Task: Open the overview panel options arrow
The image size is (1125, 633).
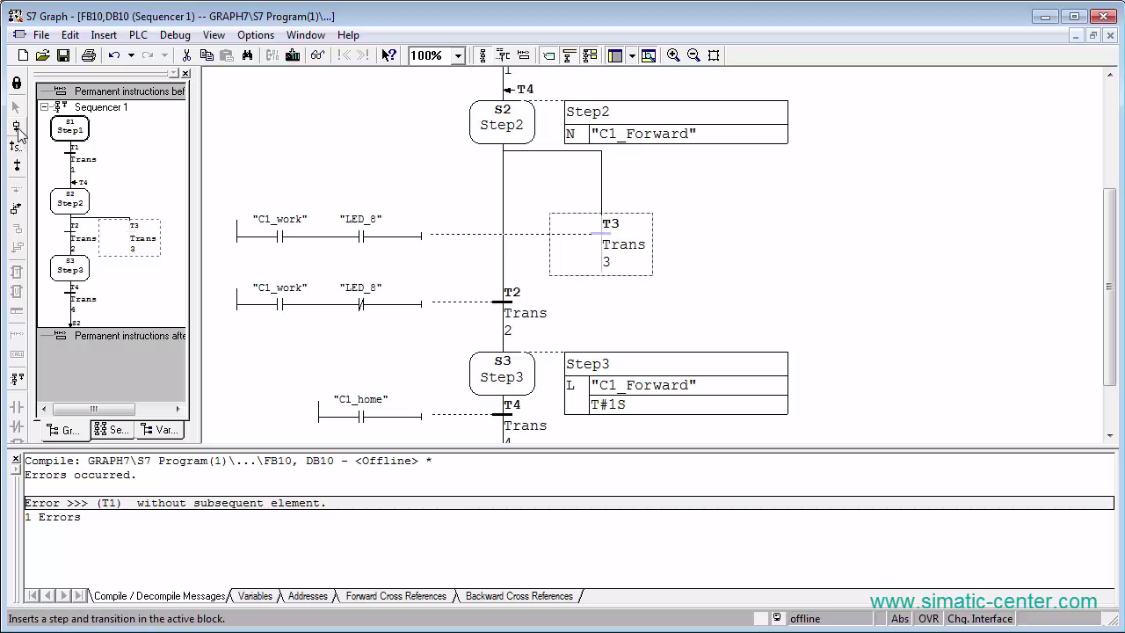Action: (x=173, y=73)
